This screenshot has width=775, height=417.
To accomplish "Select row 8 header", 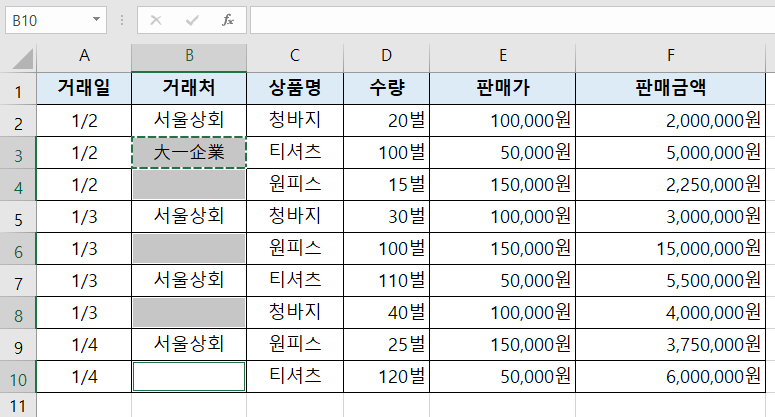I will [x=18, y=313].
